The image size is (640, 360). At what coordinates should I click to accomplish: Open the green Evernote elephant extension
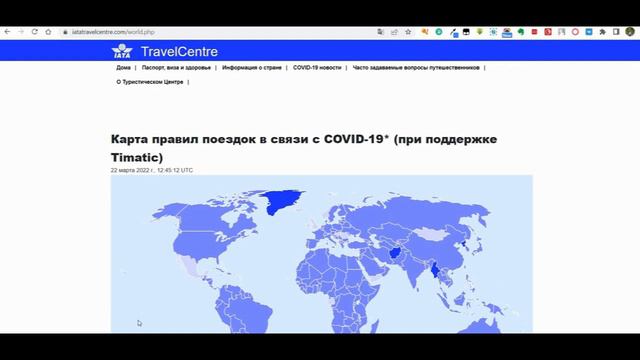[521, 32]
